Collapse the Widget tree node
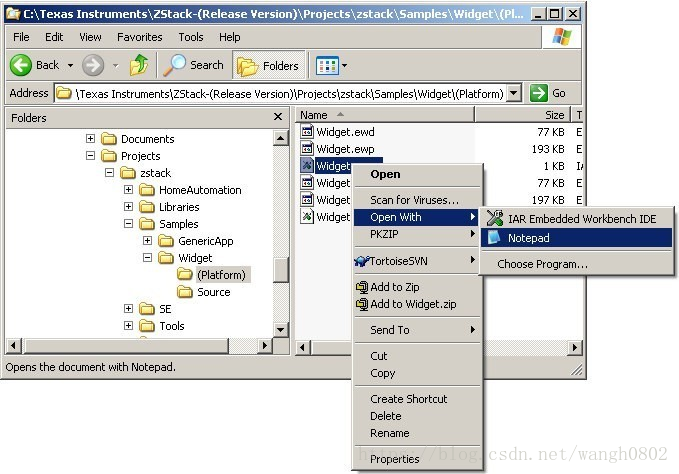 pyautogui.click(x=147, y=258)
